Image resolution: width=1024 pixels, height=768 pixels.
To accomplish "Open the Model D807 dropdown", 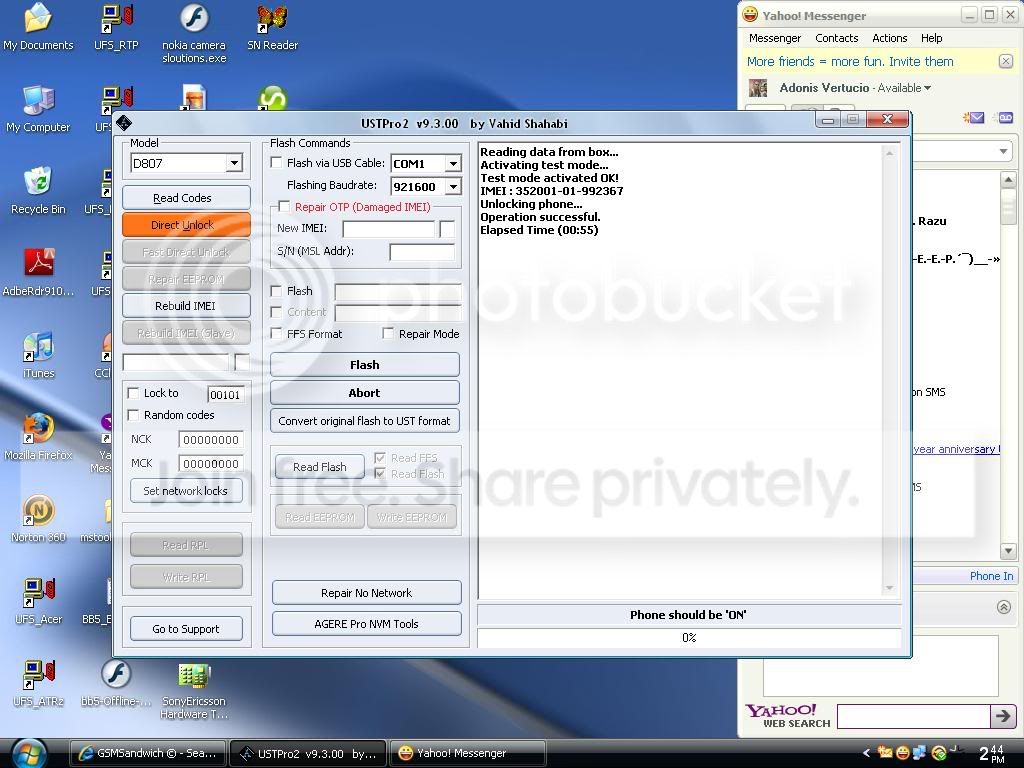I will pyautogui.click(x=234, y=163).
